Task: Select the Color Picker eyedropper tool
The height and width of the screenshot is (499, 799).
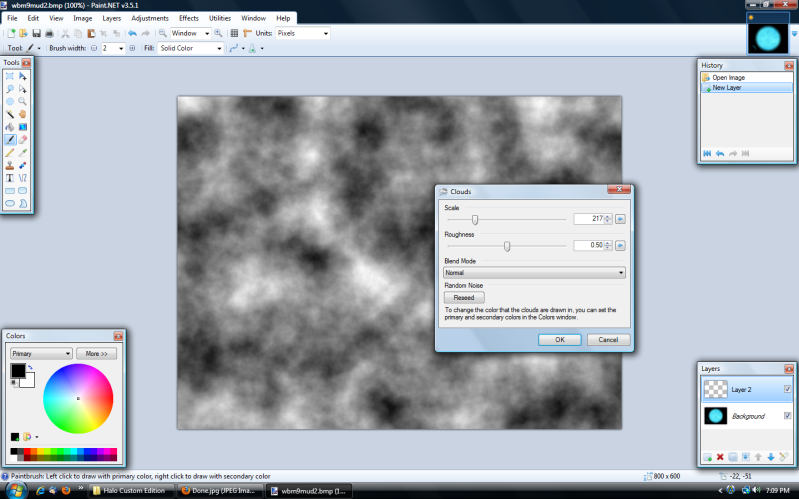Action: (x=22, y=152)
